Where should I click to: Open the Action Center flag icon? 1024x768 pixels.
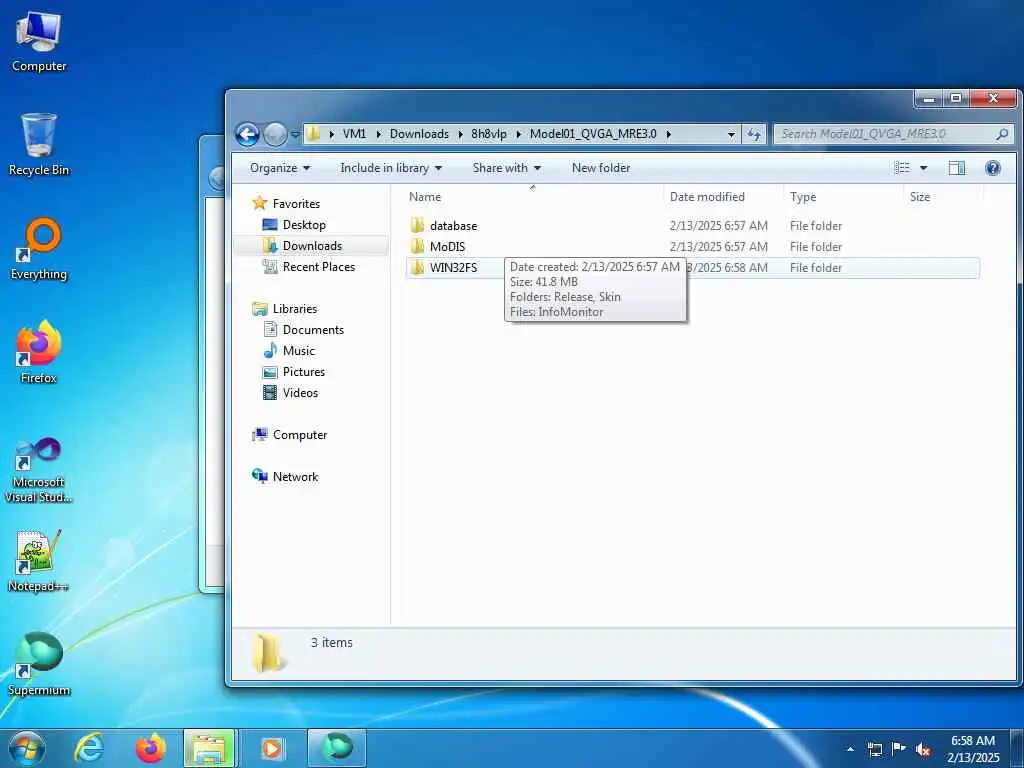899,749
